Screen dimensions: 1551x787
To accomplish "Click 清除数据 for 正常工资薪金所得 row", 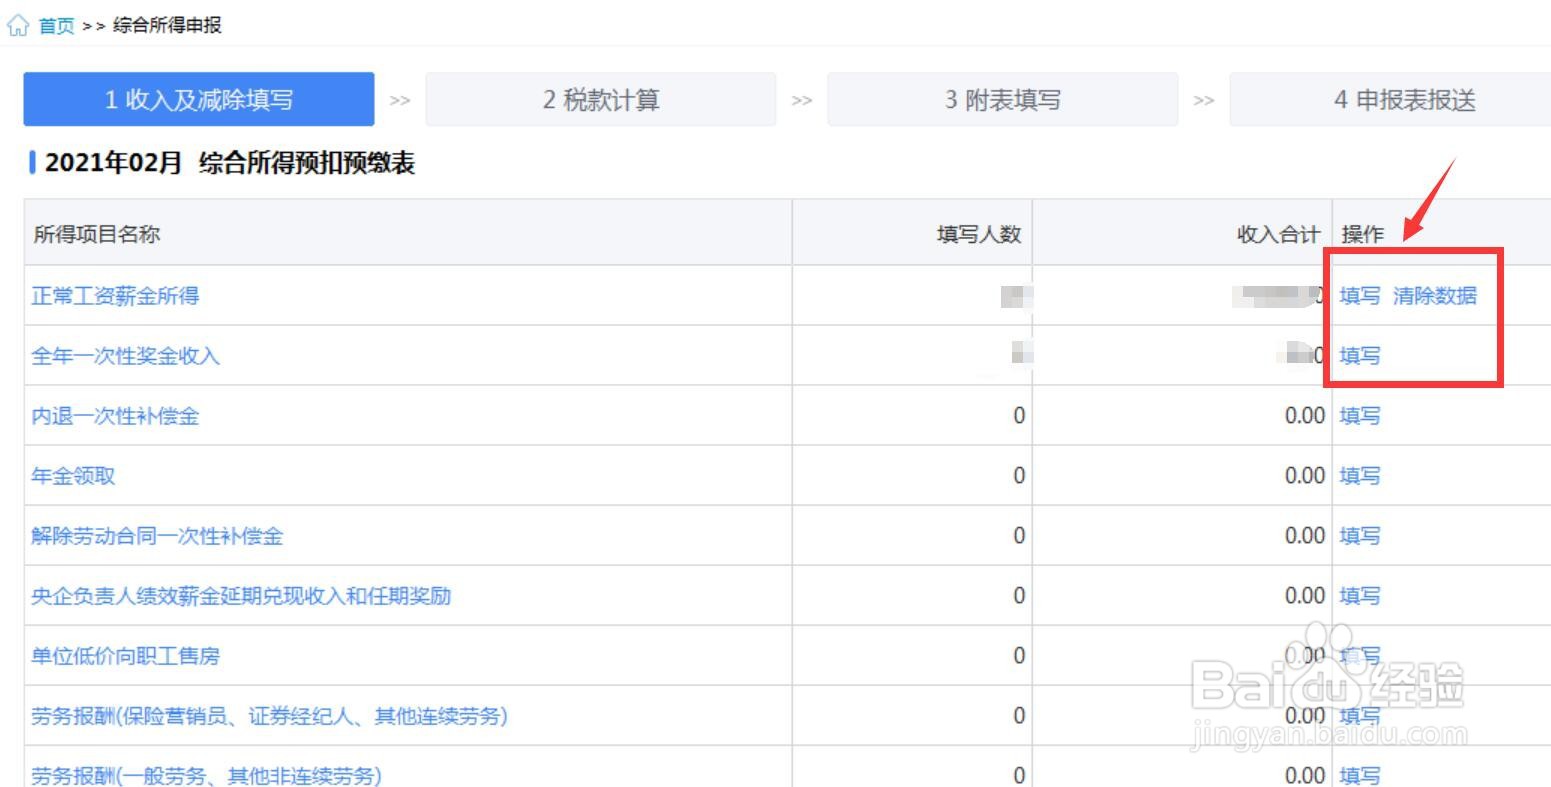I will point(1435,295).
